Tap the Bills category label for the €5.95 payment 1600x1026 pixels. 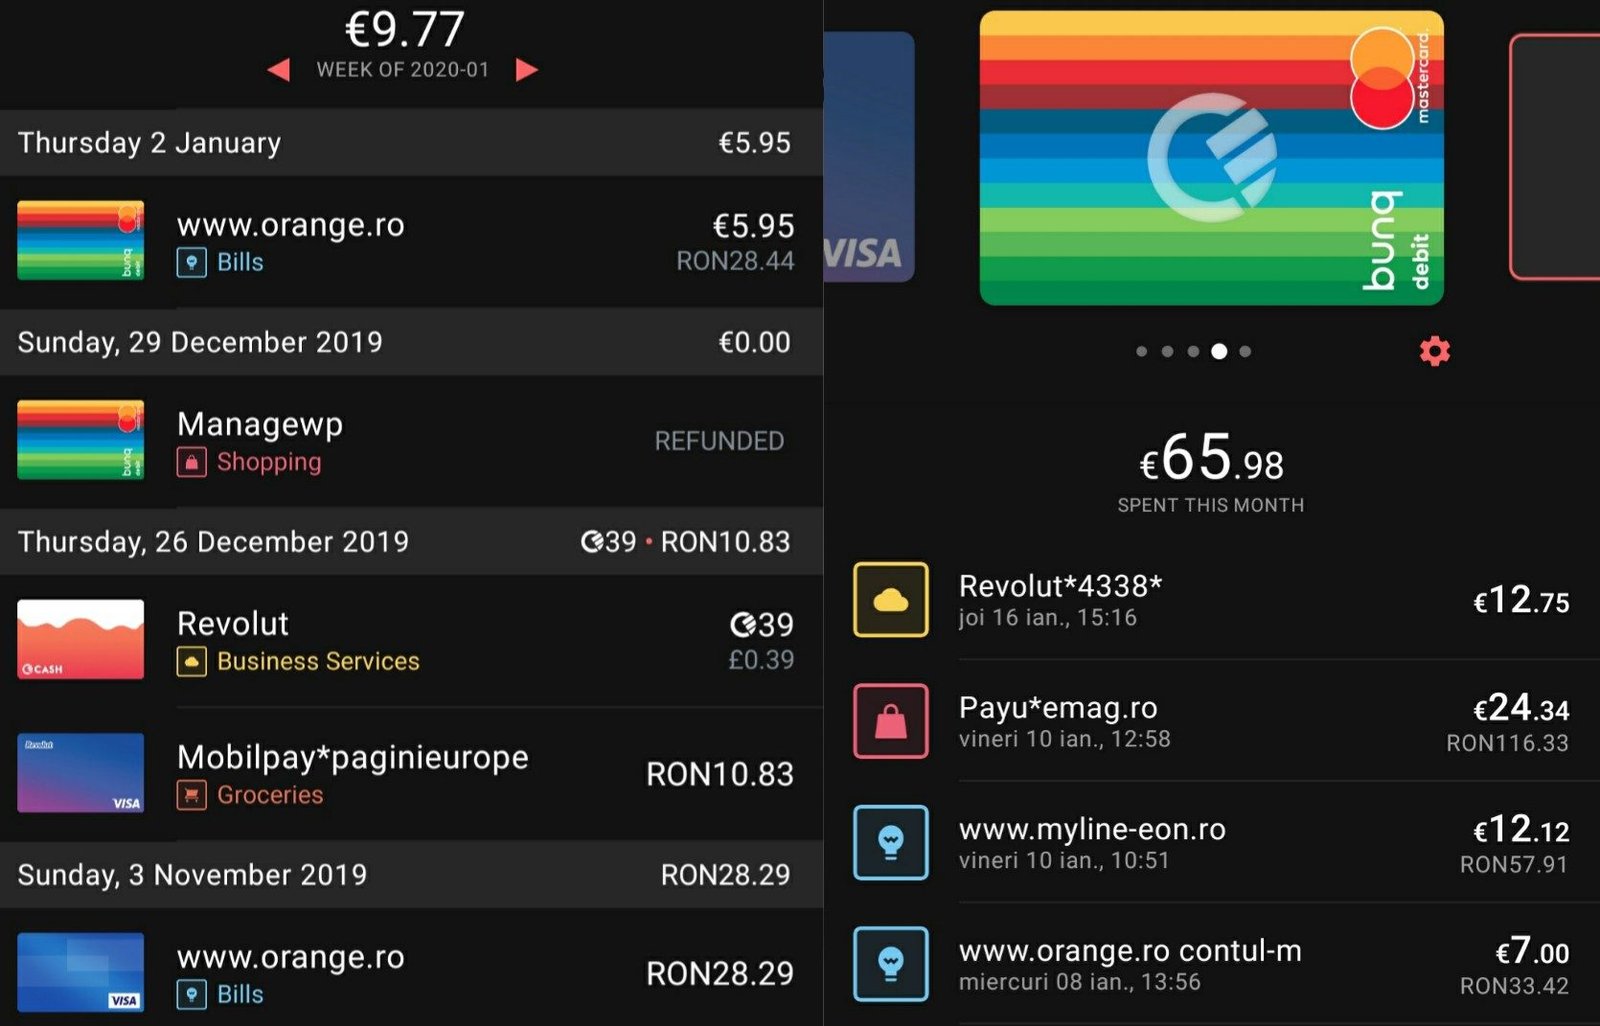click(x=240, y=262)
